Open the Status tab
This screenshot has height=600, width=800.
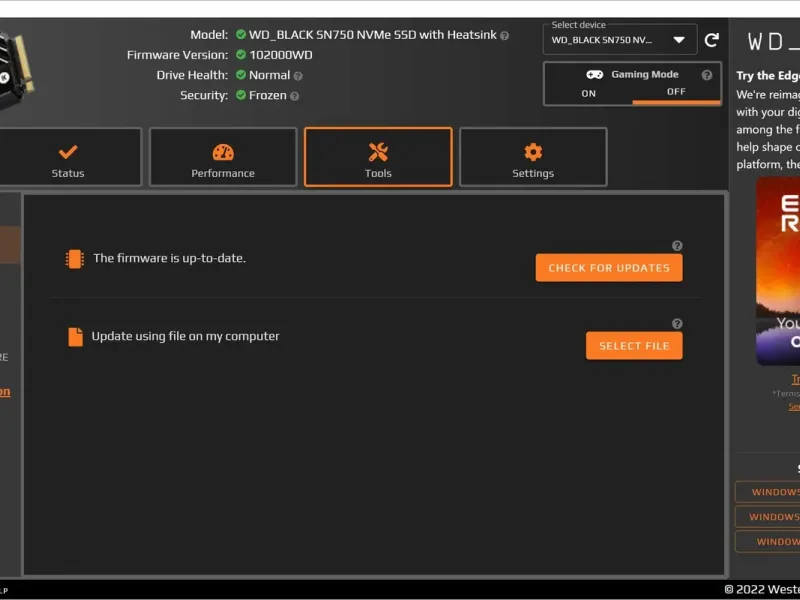click(x=70, y=157)
